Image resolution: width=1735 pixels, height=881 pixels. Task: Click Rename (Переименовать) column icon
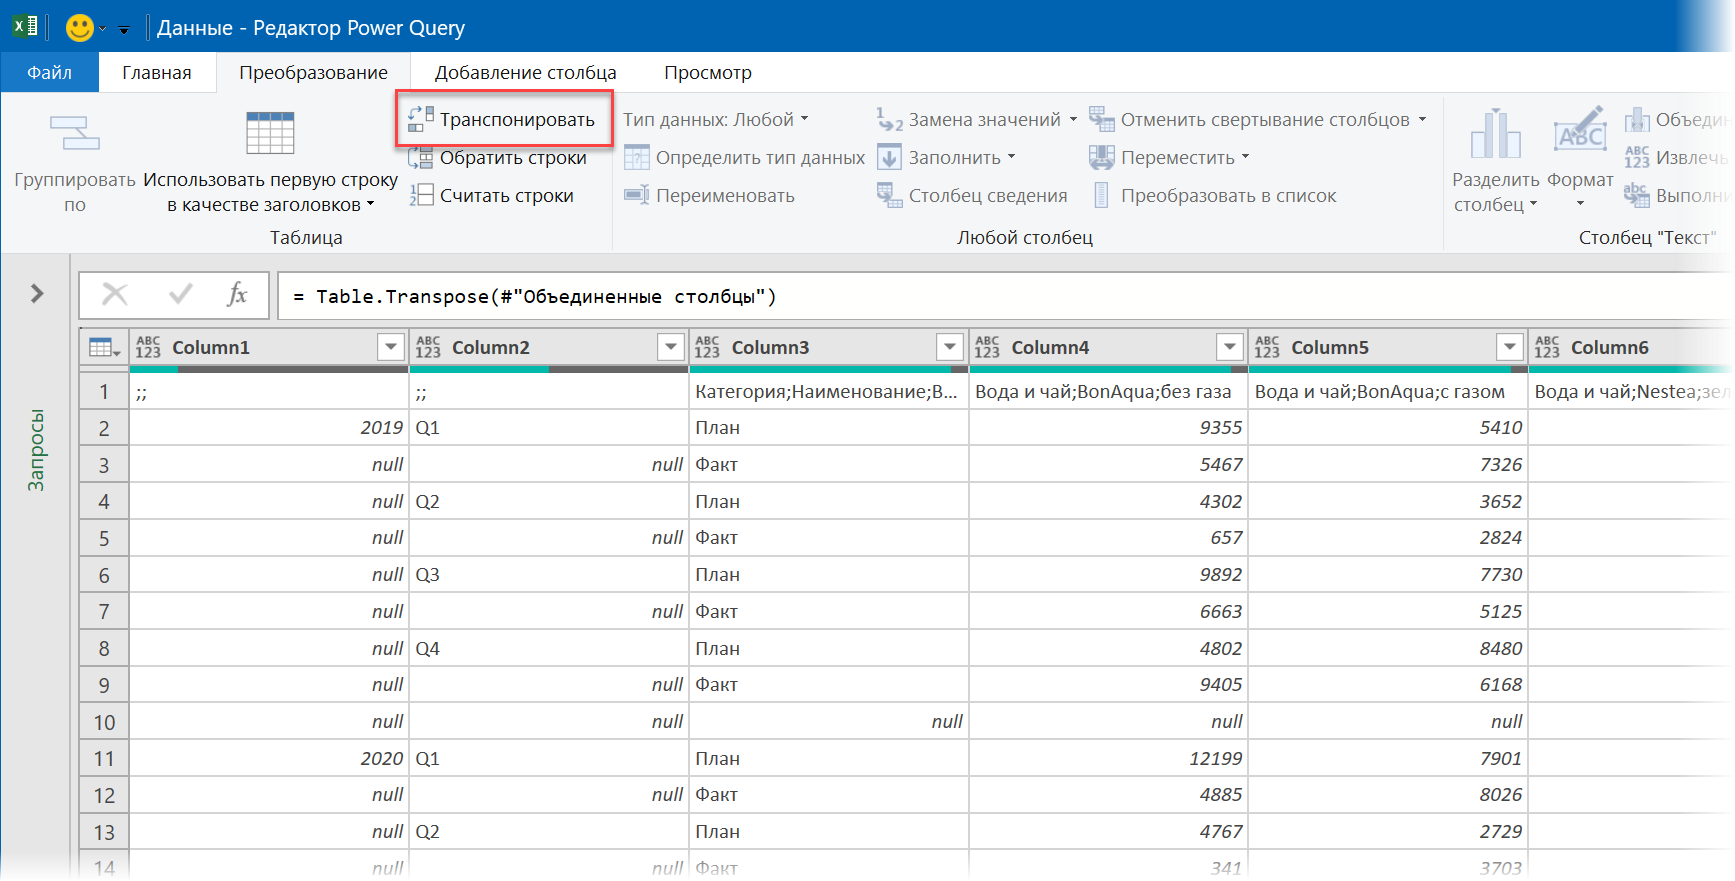[637, 195]
